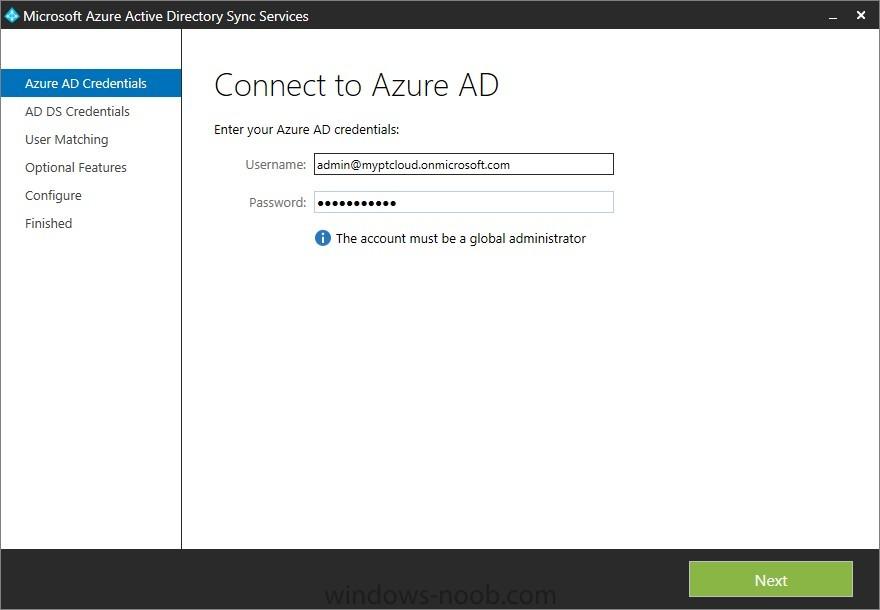Click the Next button
This screenshot has width=880, height=610.
click(771, 580)
